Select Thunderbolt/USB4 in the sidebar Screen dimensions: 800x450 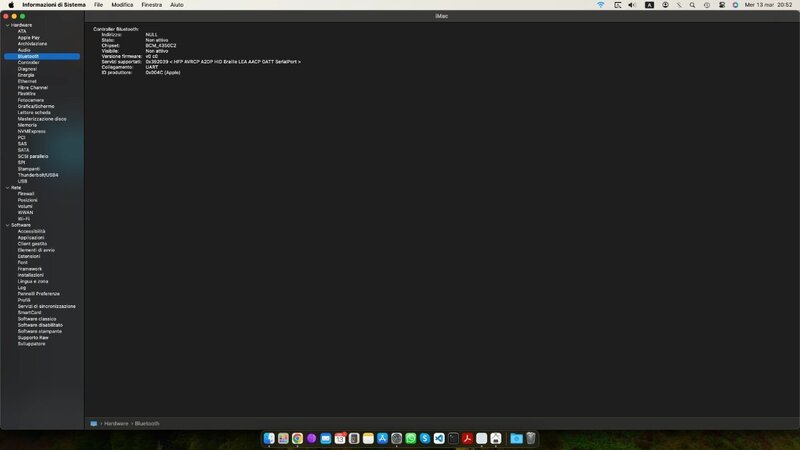tap(38, 175)
